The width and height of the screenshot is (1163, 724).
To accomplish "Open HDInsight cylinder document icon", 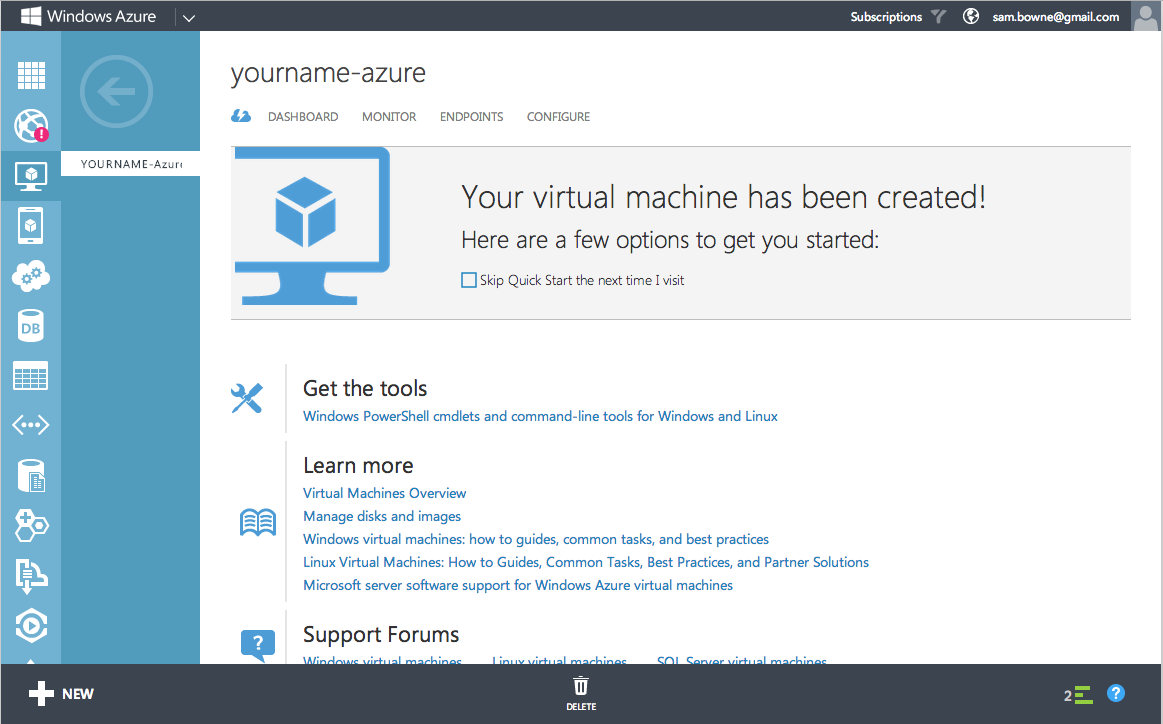I will (31, 475).
